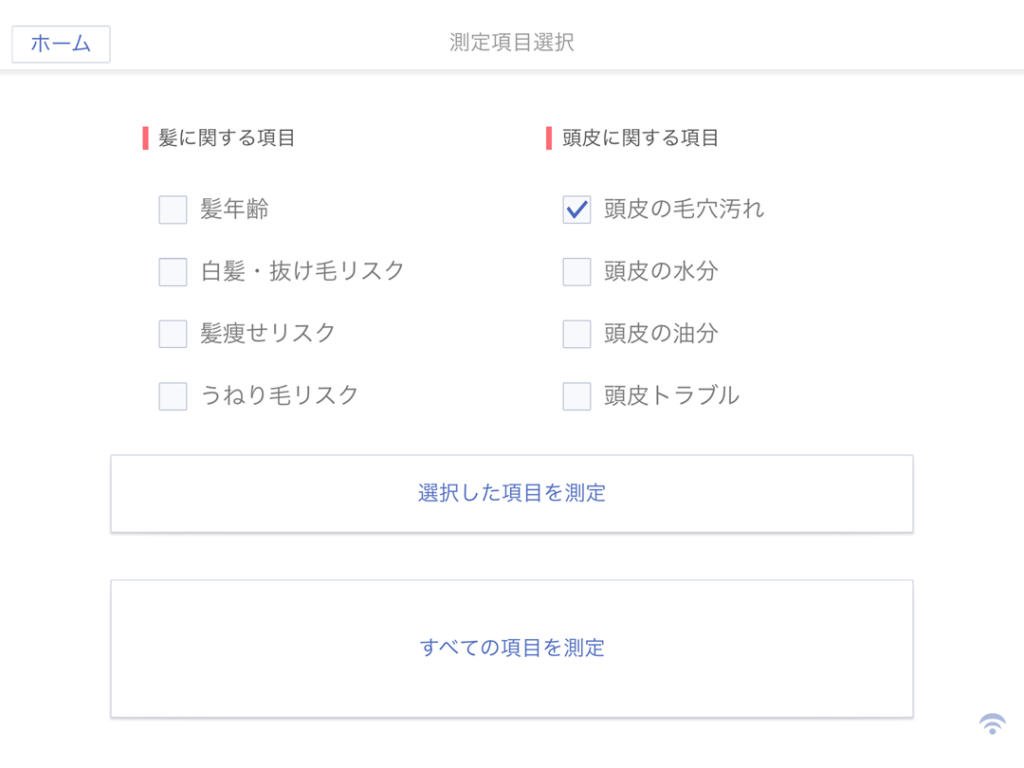This screenshot has width=1024, height=768.
Task: Tick the 頭皮トラブル checkbox
Action: click(577, 396)
